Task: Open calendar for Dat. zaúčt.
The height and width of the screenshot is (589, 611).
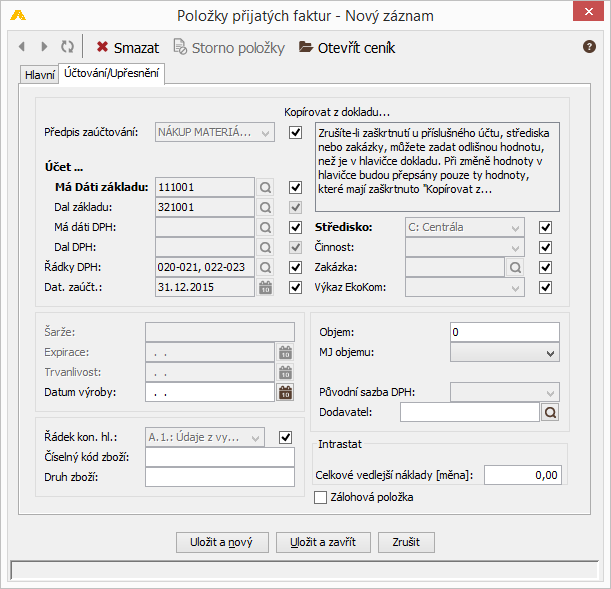Action: pyautogui.click(x=265, y=287)
